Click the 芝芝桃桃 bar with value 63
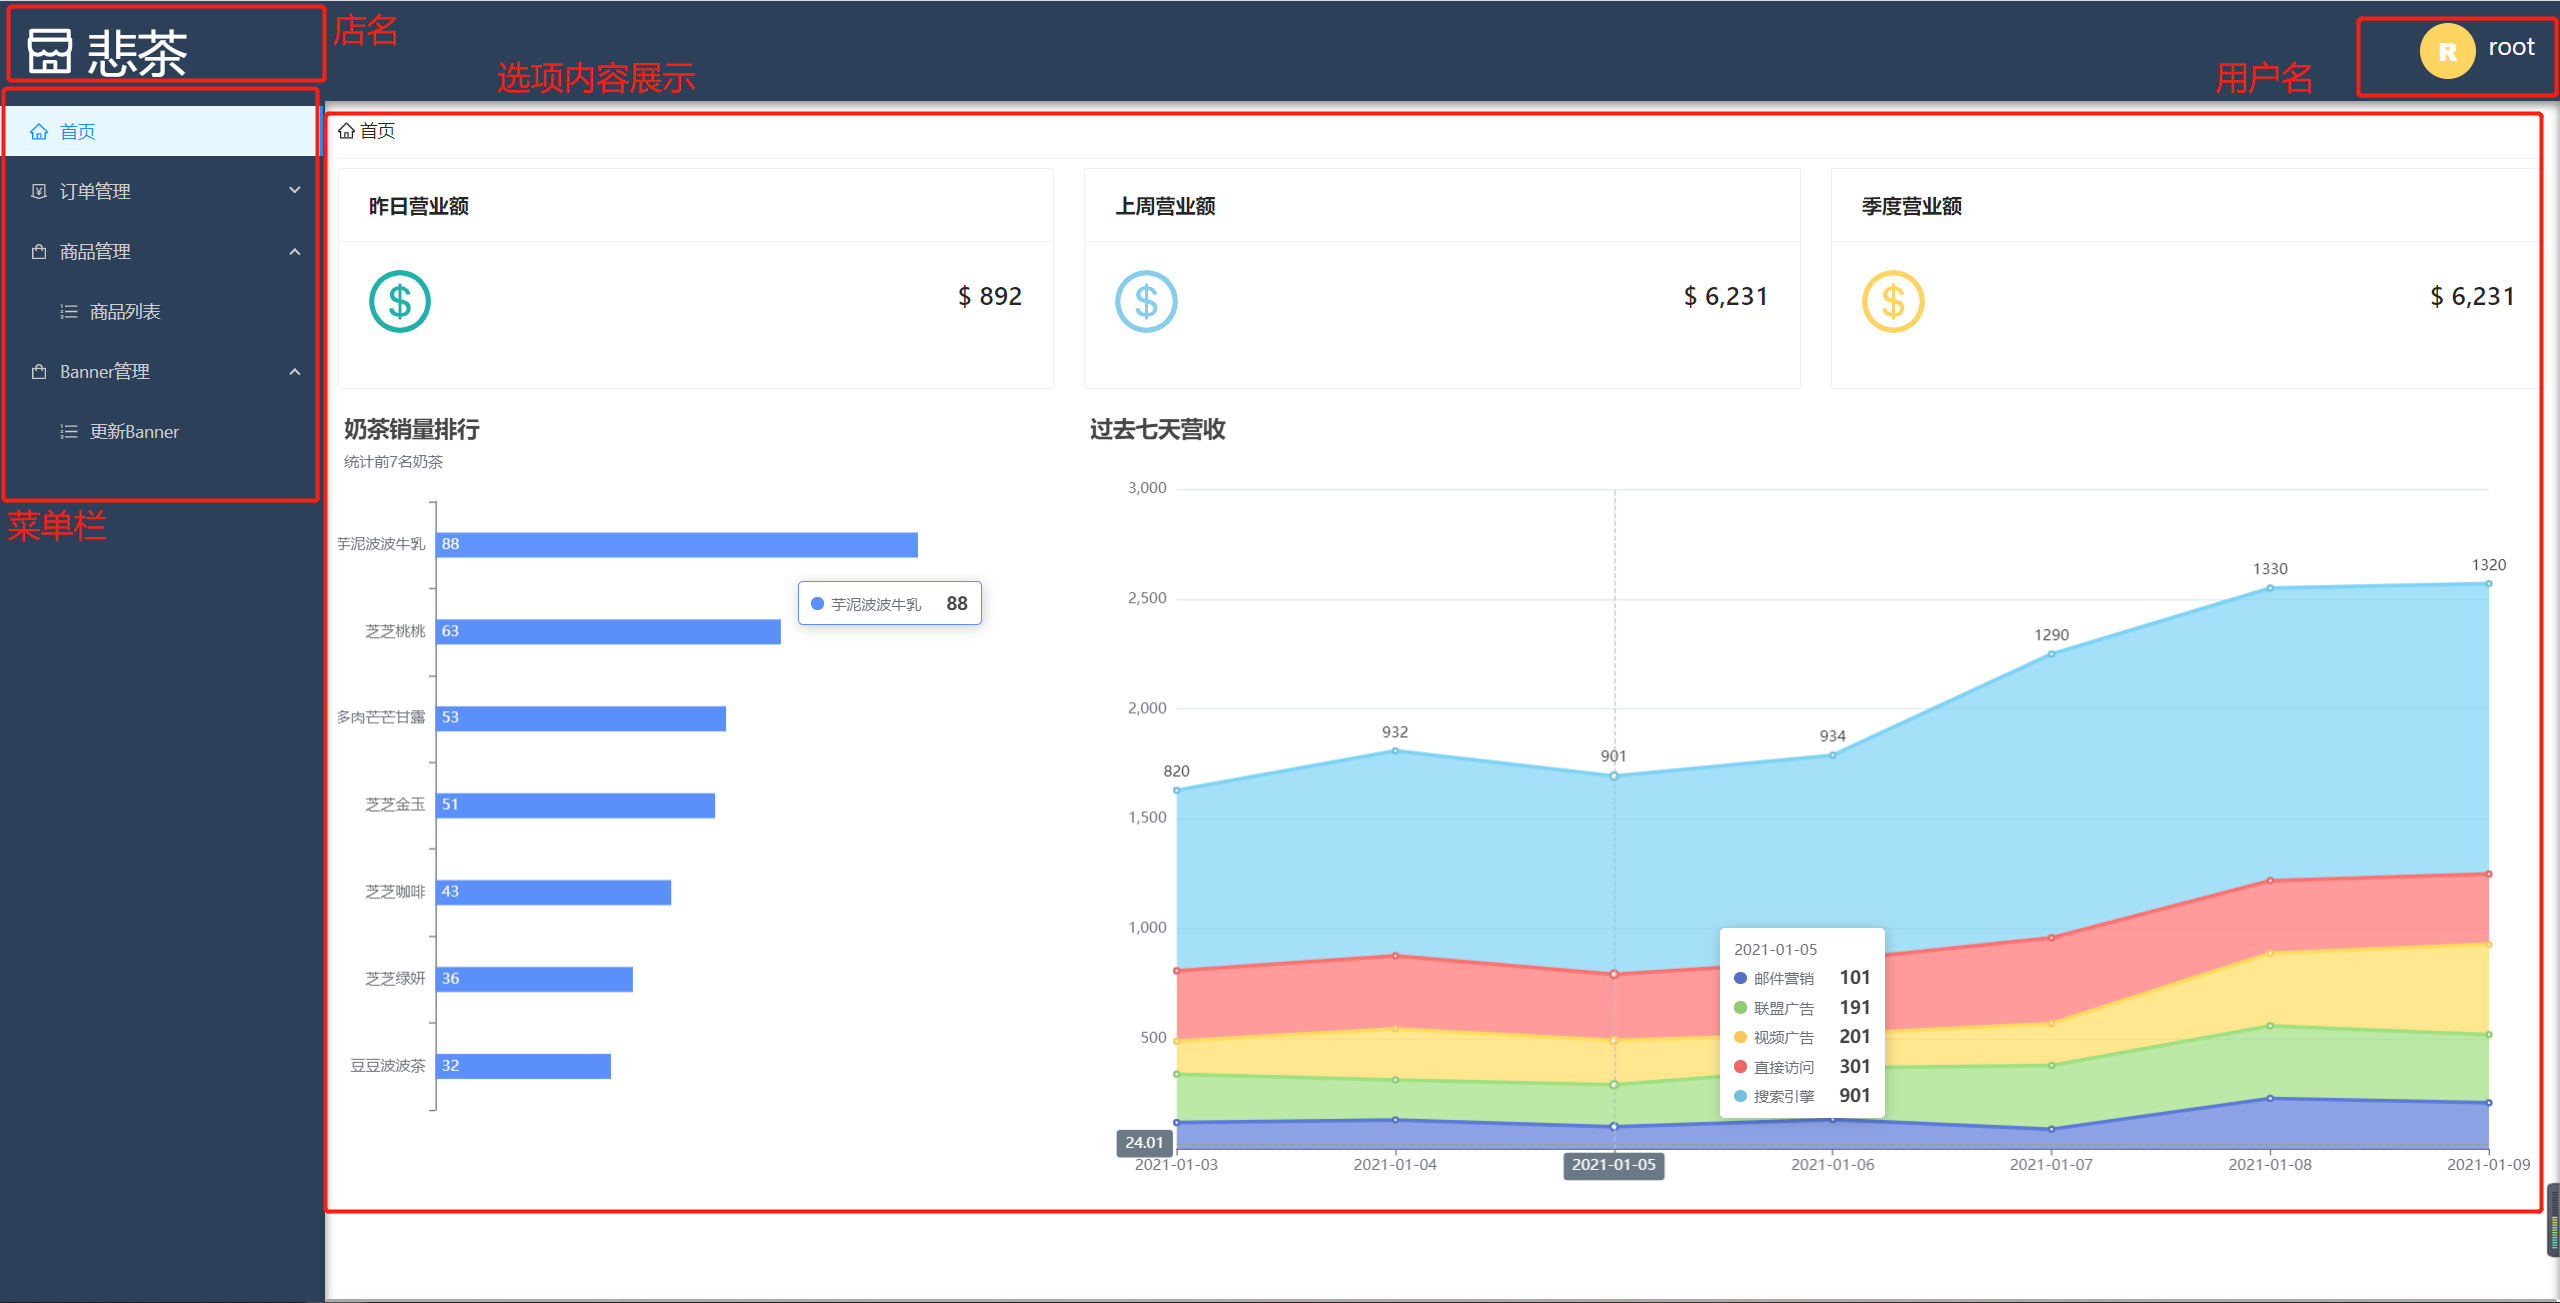2560x1303 pixels. point(608,631)
